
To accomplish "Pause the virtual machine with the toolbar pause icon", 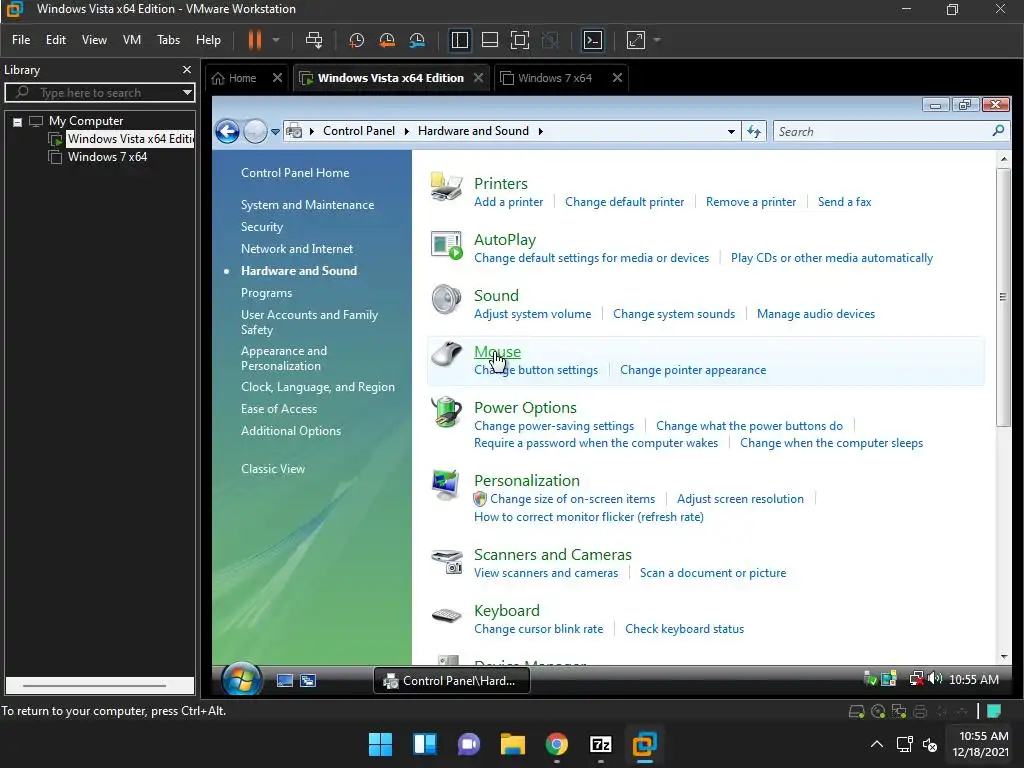I will 255,40.
